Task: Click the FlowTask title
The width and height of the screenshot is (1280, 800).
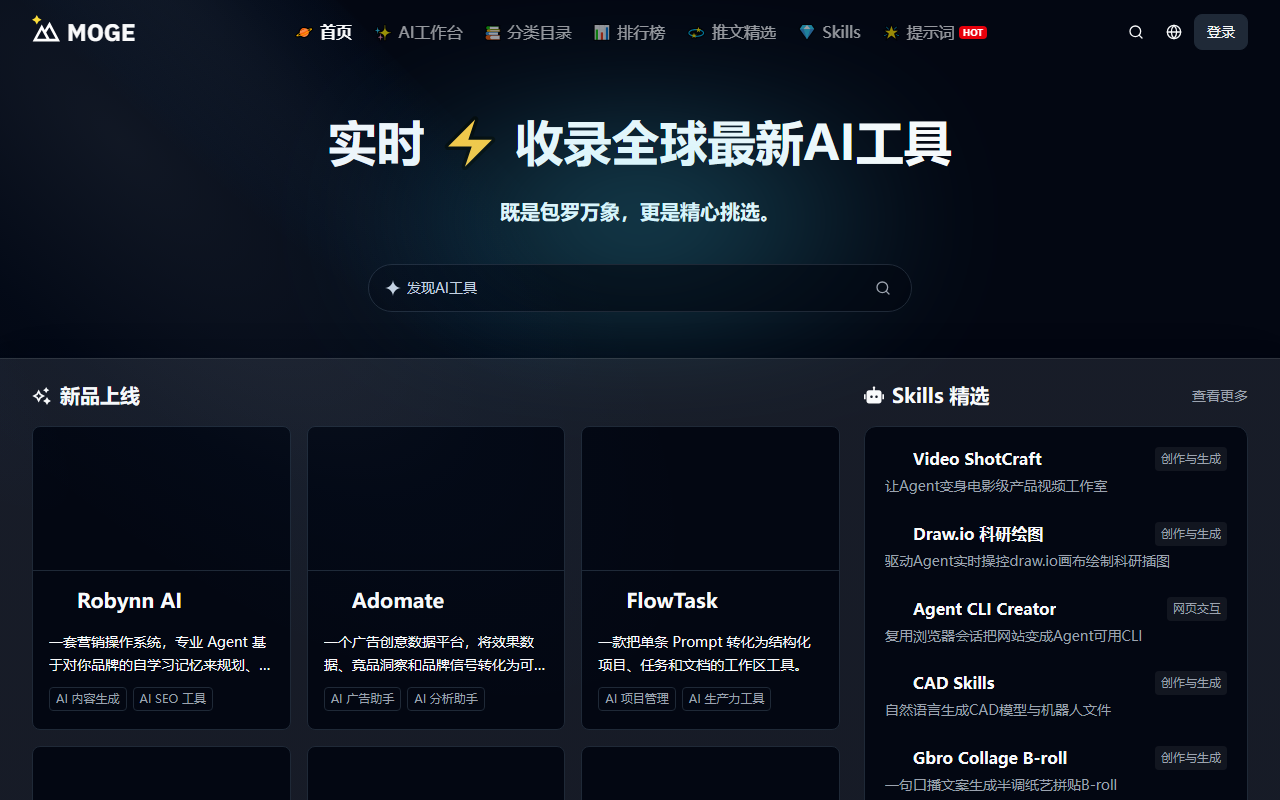Action: pos(672,601)
